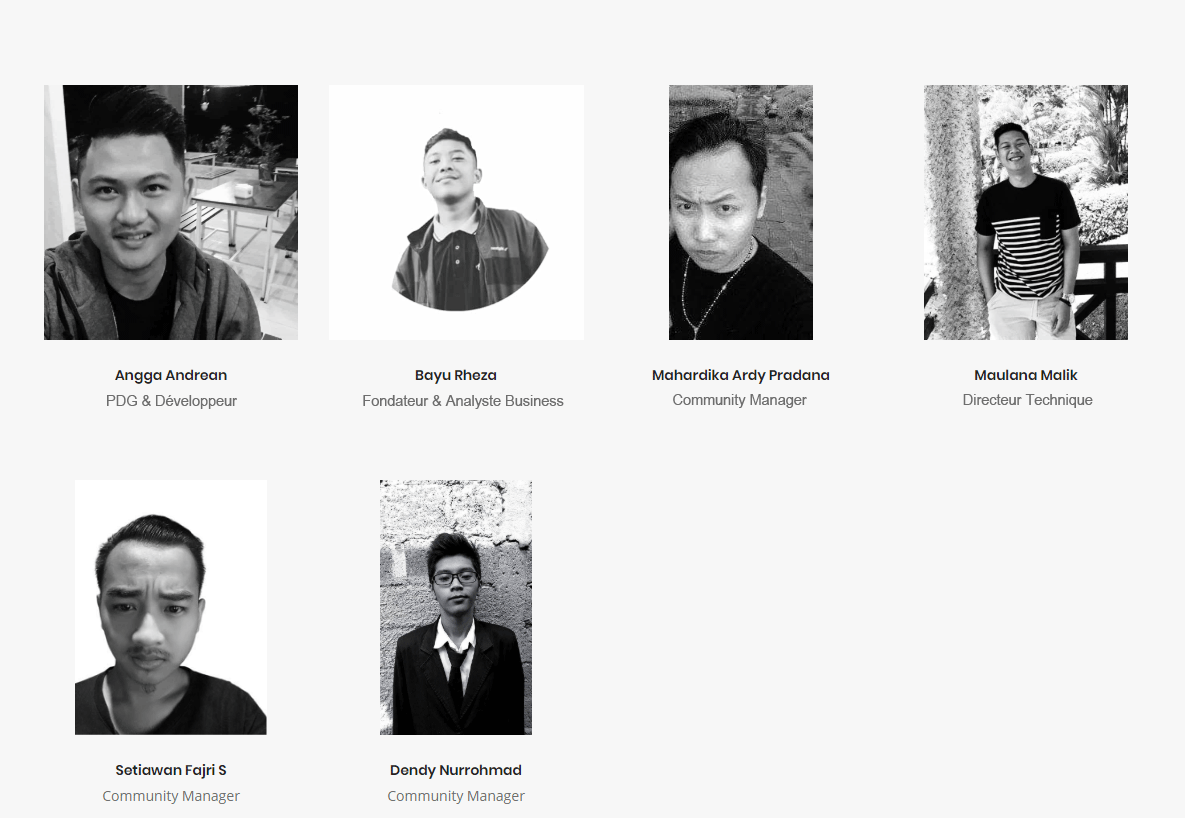Click Community Manager under Setiawan Fajri

coord(171,795)
